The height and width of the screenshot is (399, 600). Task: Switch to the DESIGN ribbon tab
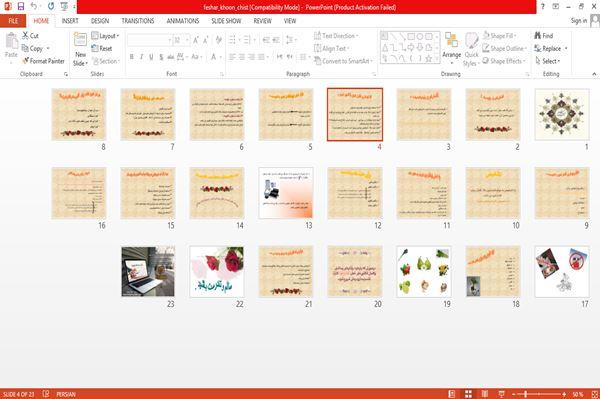tap(100, 21)
